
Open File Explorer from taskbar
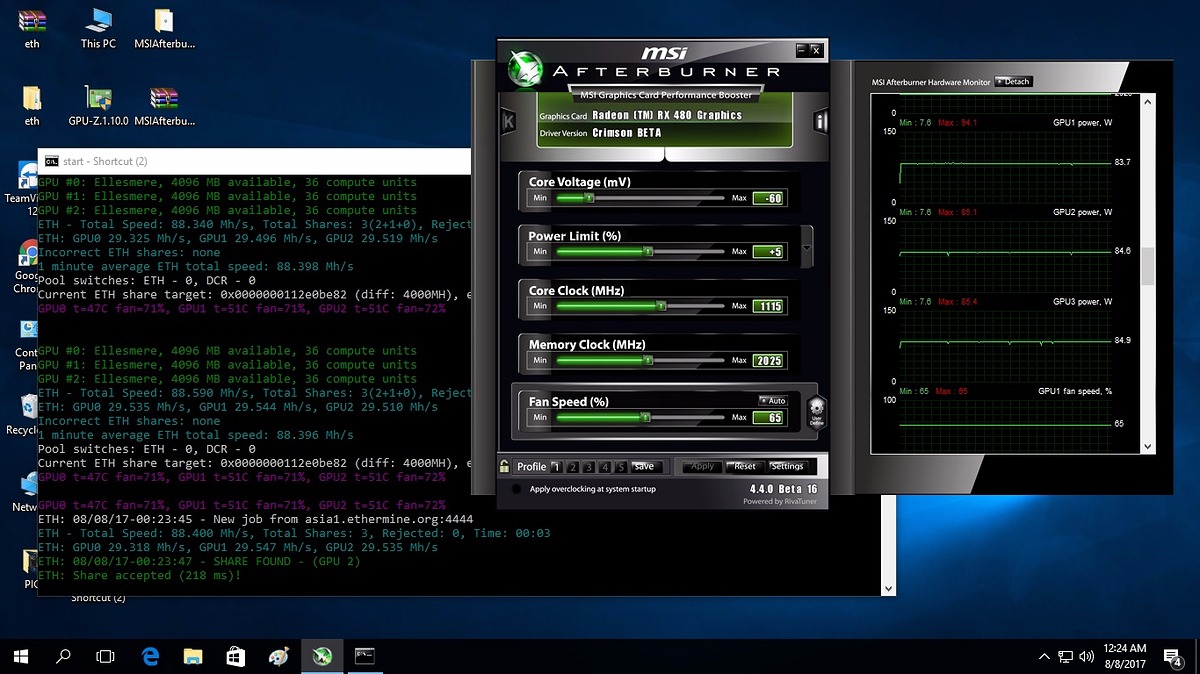tap(194, 656)
